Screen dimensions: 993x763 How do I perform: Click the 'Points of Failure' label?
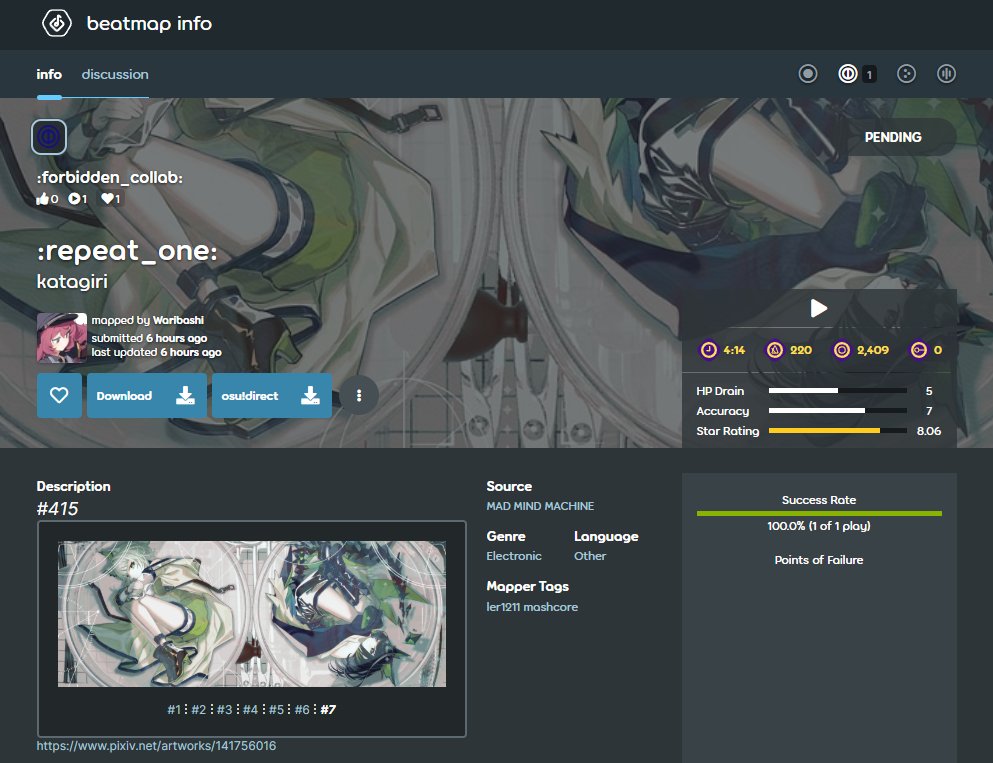(x=819, y=560)
